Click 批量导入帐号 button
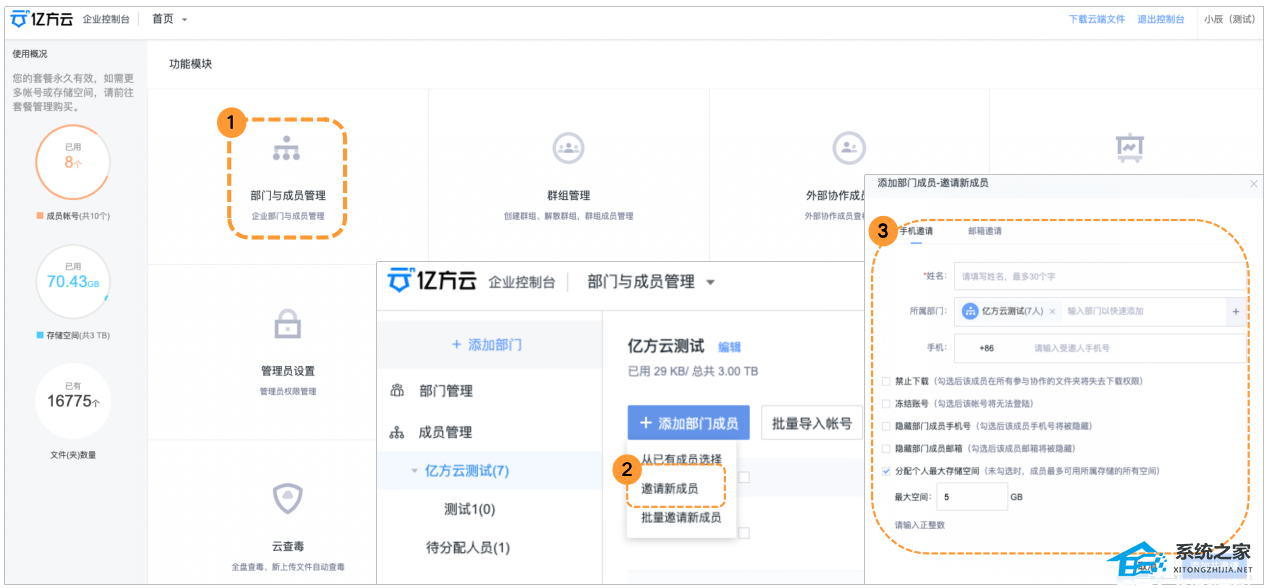Viewport: 1268px width, 588px height. [811, 423]
